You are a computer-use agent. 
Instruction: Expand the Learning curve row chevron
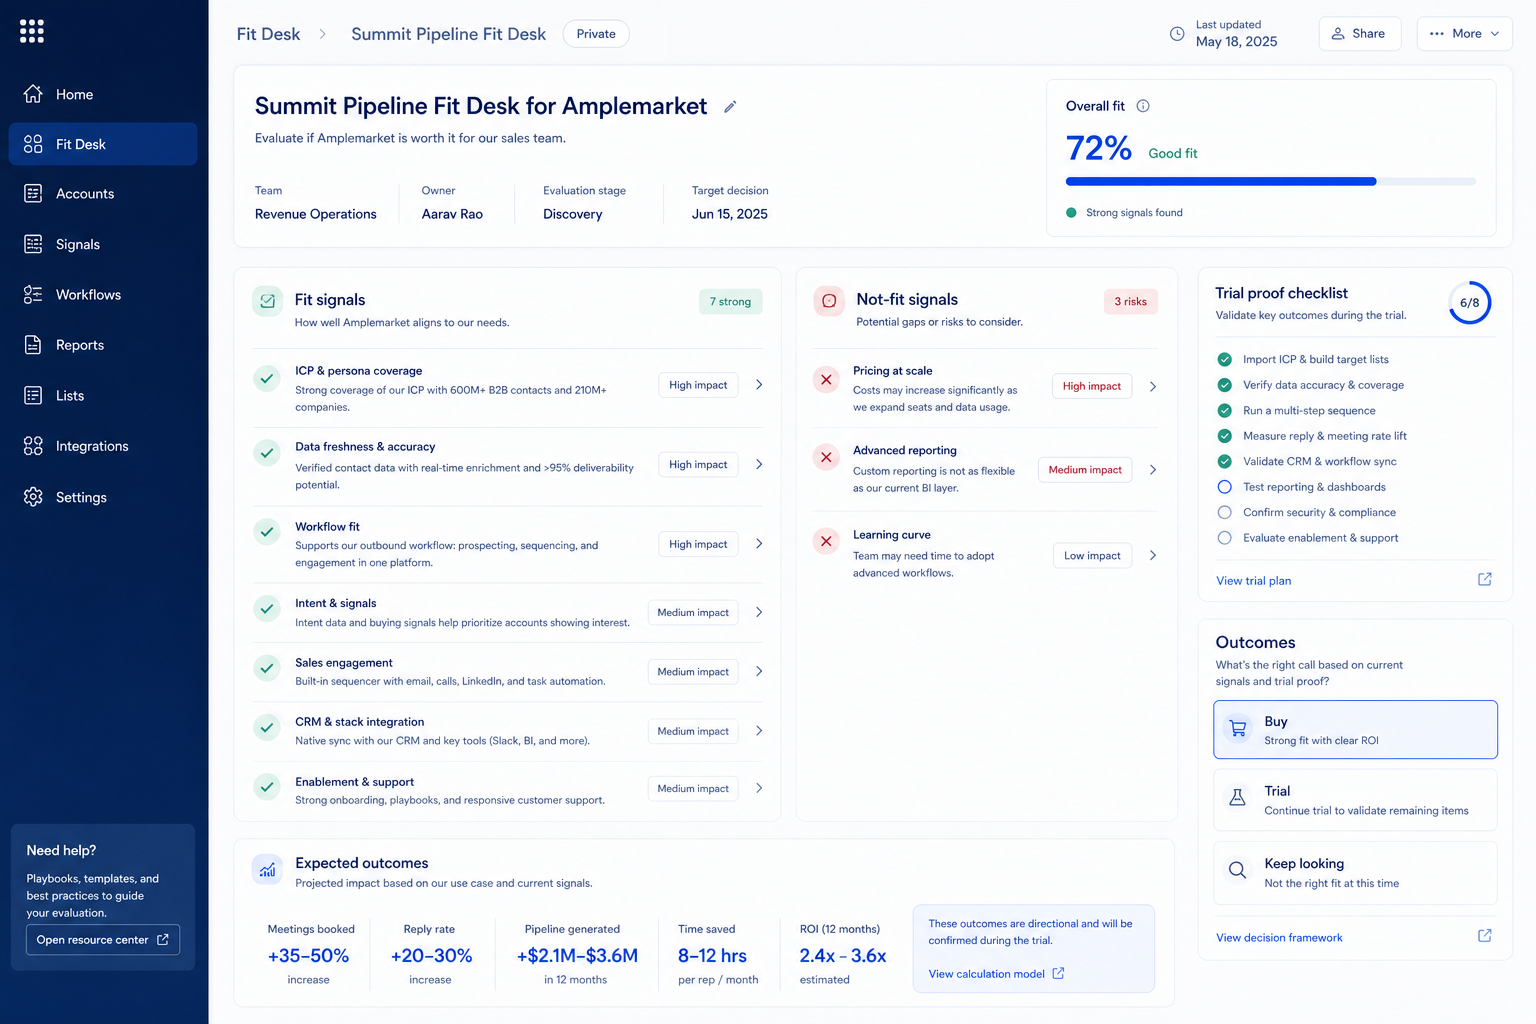click(1153, 555)
